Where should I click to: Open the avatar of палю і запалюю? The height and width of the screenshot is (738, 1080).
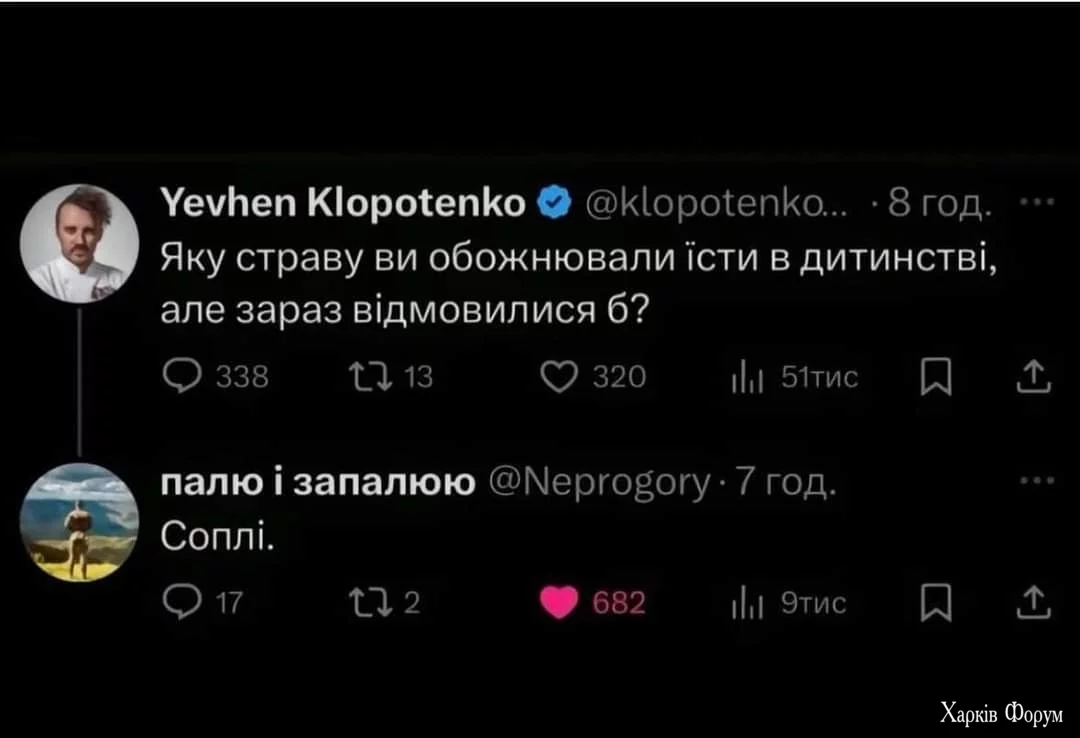pos(80,522)
